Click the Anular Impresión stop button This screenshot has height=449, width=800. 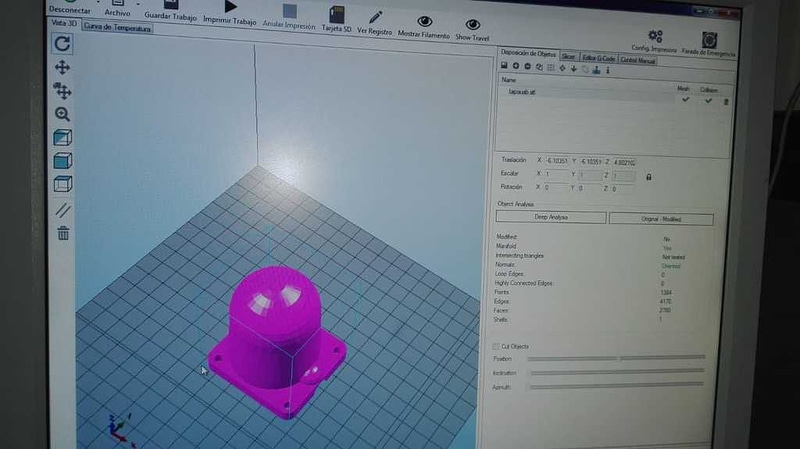coord(289,17)
